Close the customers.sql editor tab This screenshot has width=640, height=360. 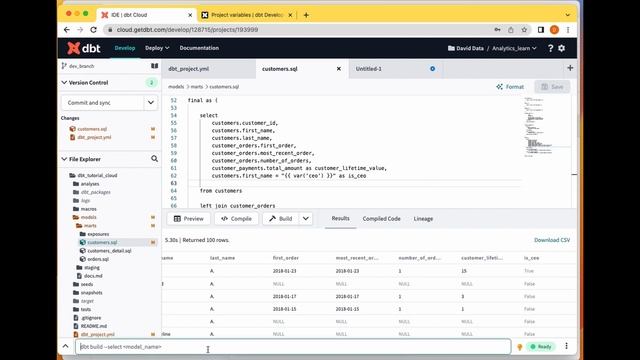pyautogui.click(x=338, y=69)
